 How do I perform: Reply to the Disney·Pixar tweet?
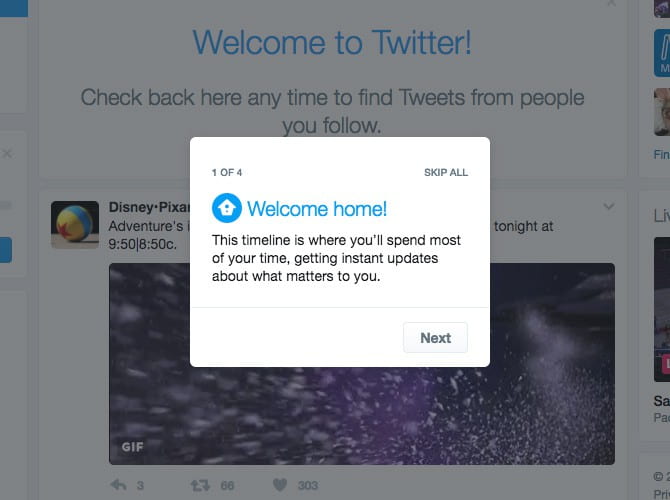coord(118,485)
